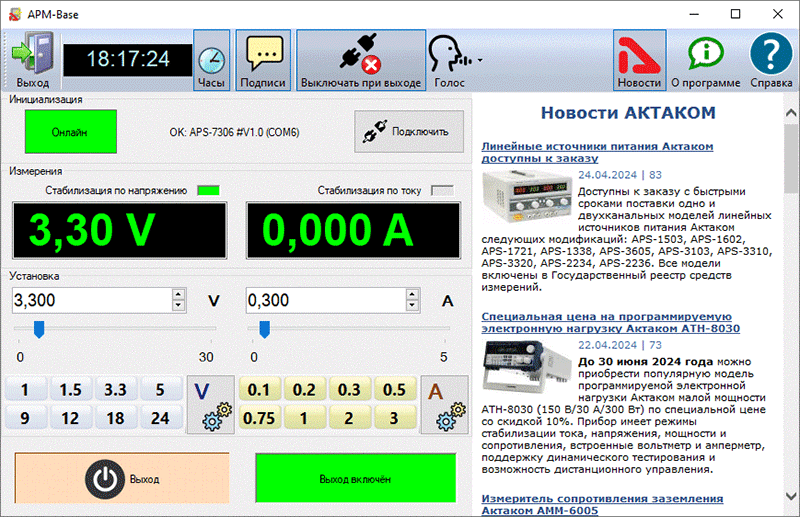Open Справка help question icon
The image size is (800, 517).
(771, 60)
